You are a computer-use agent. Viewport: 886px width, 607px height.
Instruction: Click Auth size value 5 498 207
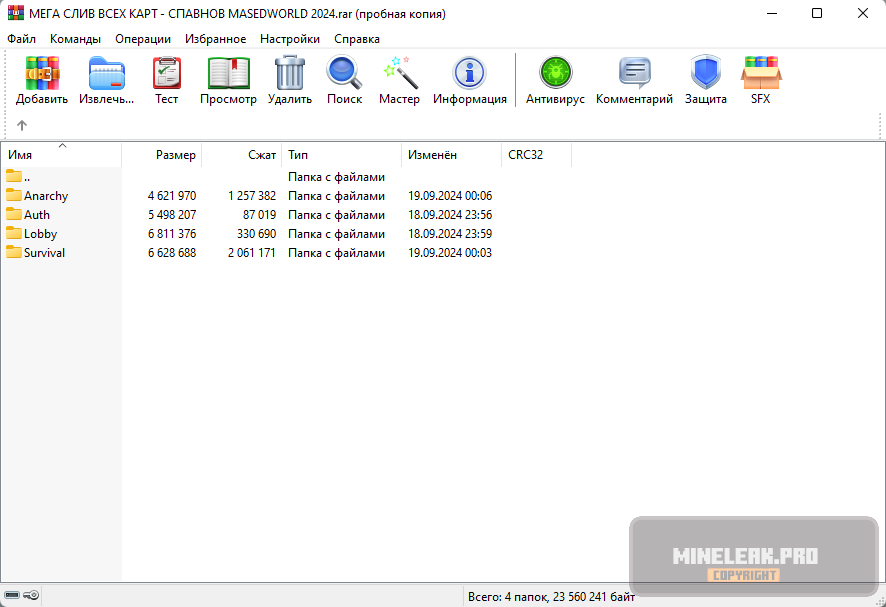pyautogui.click(x=172, y=215)
